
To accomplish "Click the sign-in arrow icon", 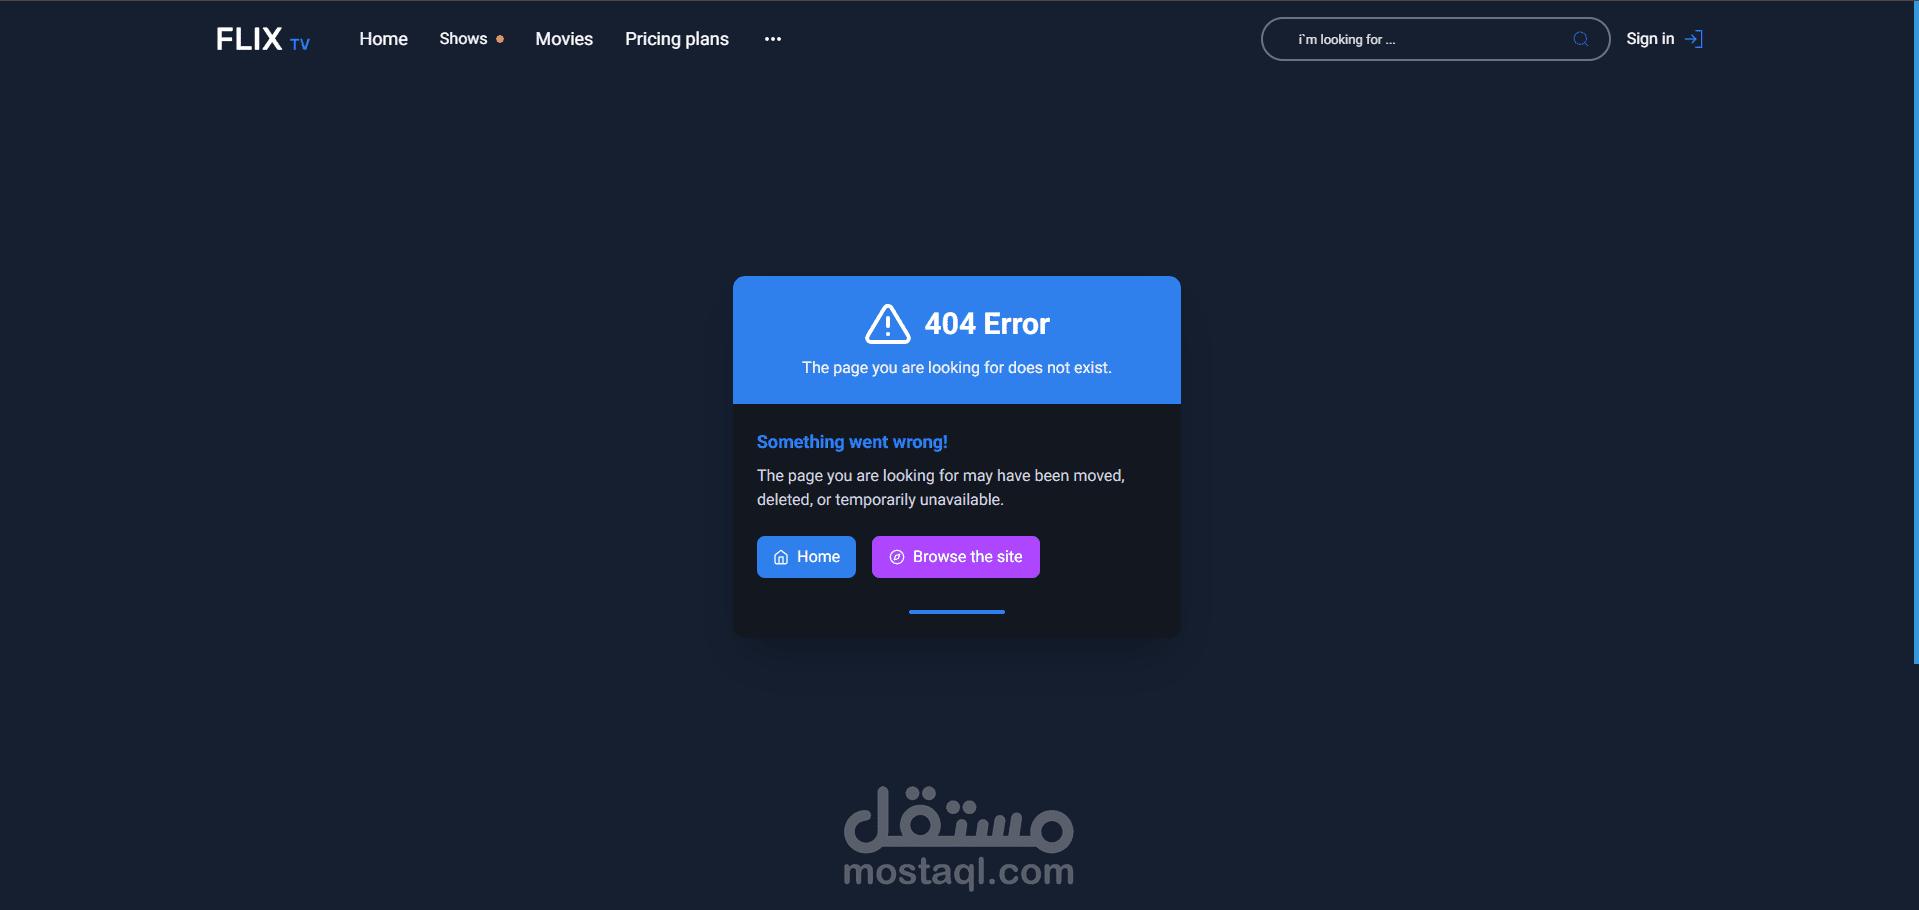I will (1694, 39).
